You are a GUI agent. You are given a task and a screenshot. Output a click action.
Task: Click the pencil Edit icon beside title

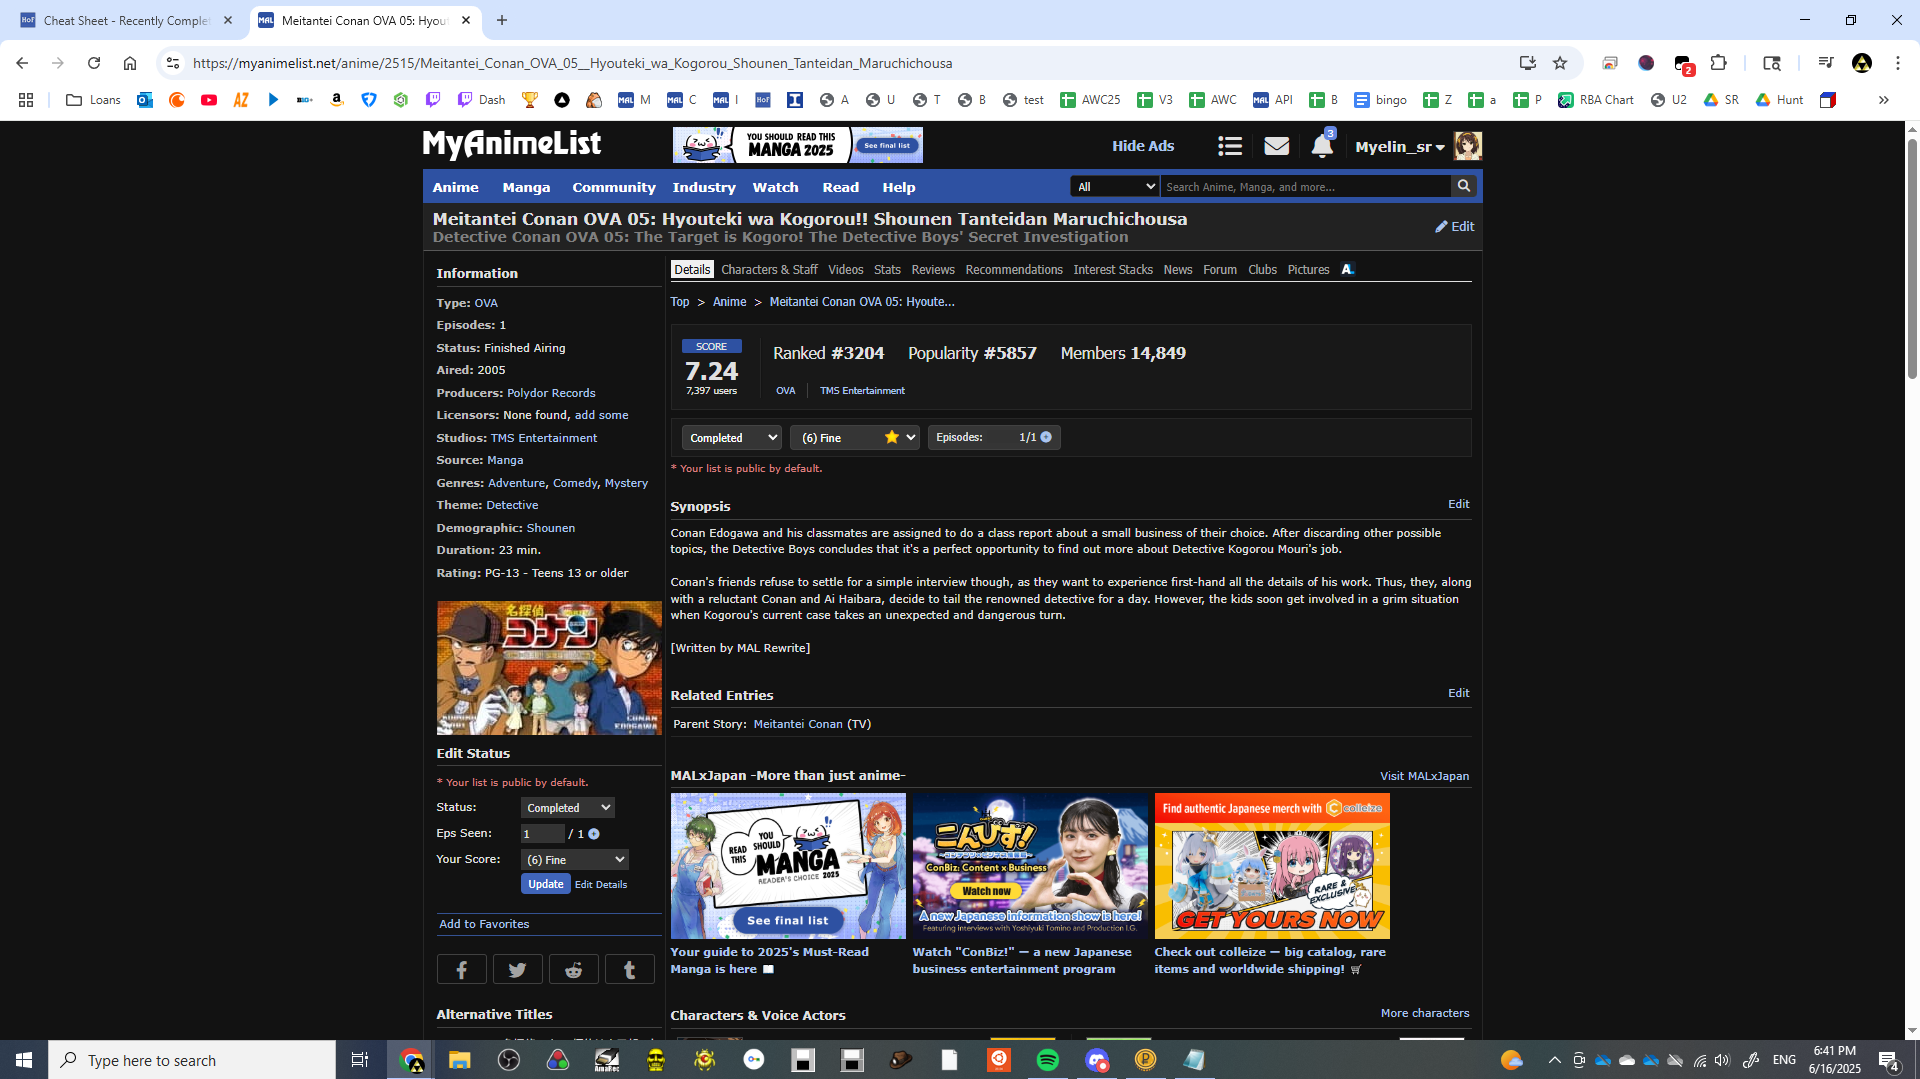[x=1455, y=227]
